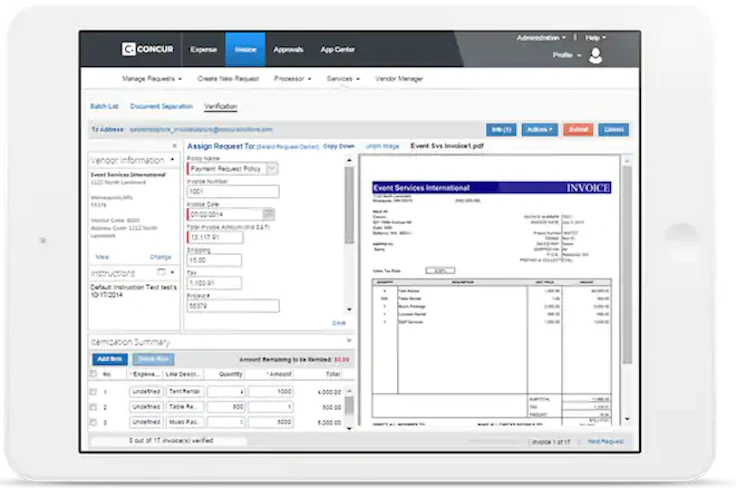736x488 pixels.
Task: Click scroll-up arrow of itemization table
Action: tap(349, 390)
